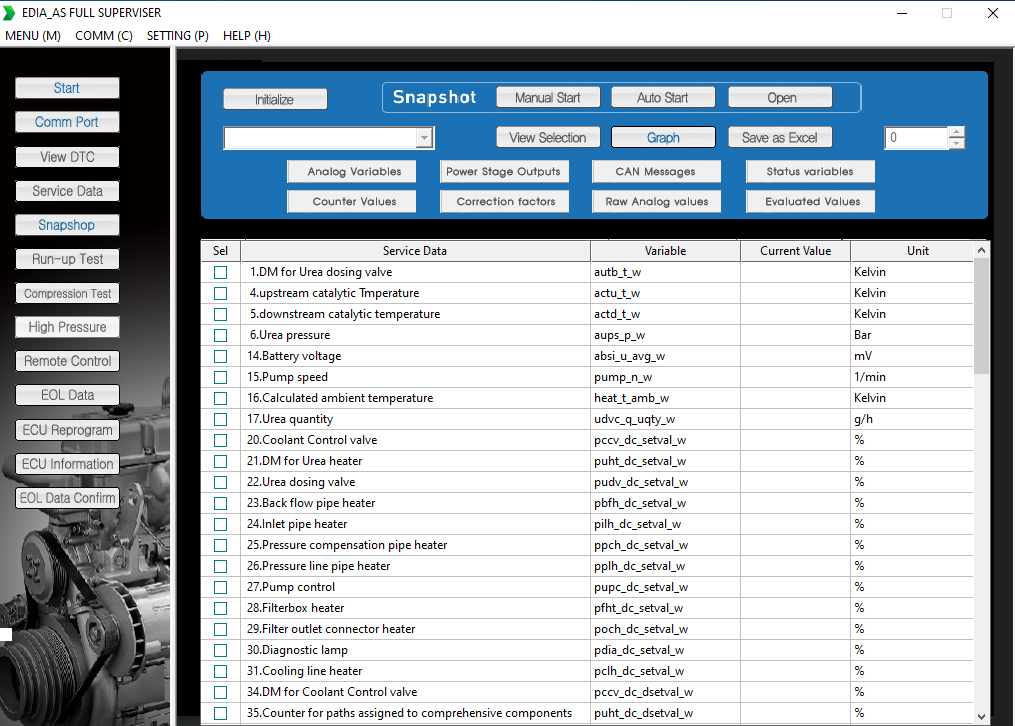Screen dimensions: 1015x726
Task: Check the 6.Urea pressure row
Action: point(221,335)
